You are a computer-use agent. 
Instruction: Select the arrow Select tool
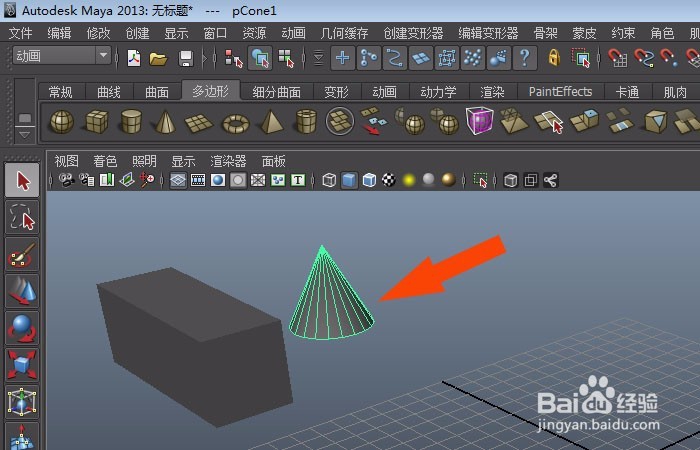(22, 180)
